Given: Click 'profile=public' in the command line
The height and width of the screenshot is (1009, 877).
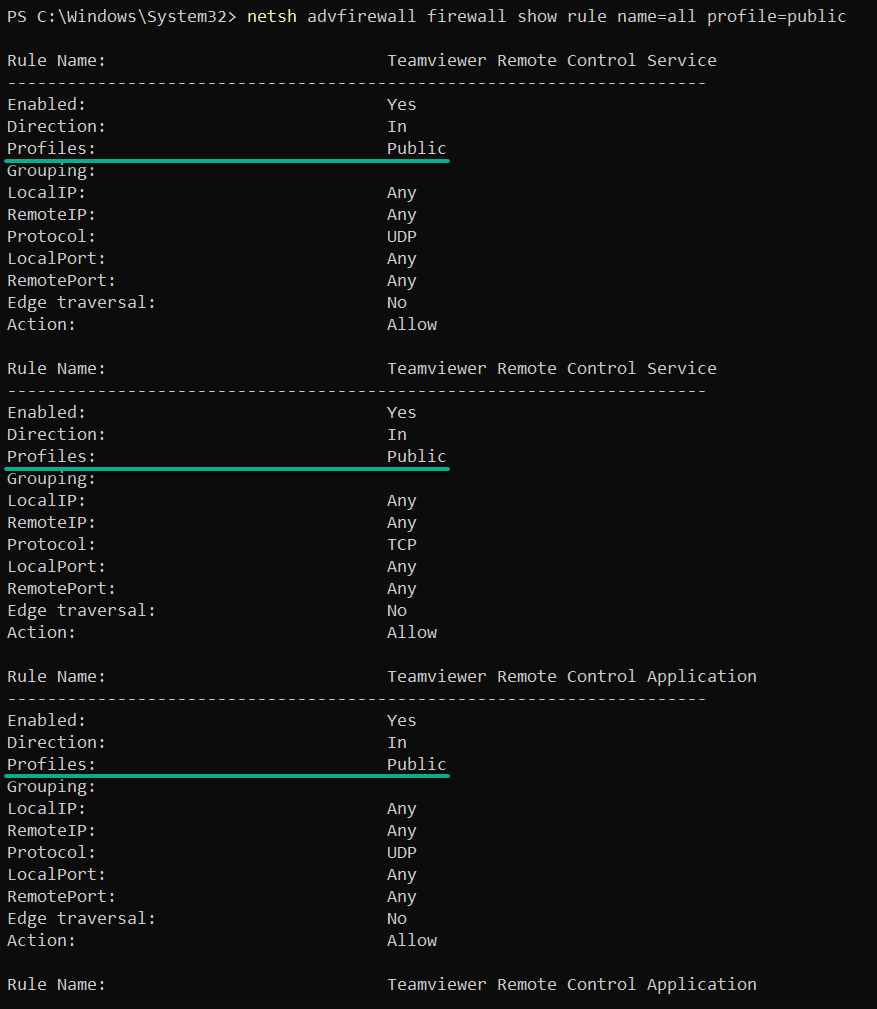Looking at the screenshot, I should pyautogui.click(x=777, y=16).
